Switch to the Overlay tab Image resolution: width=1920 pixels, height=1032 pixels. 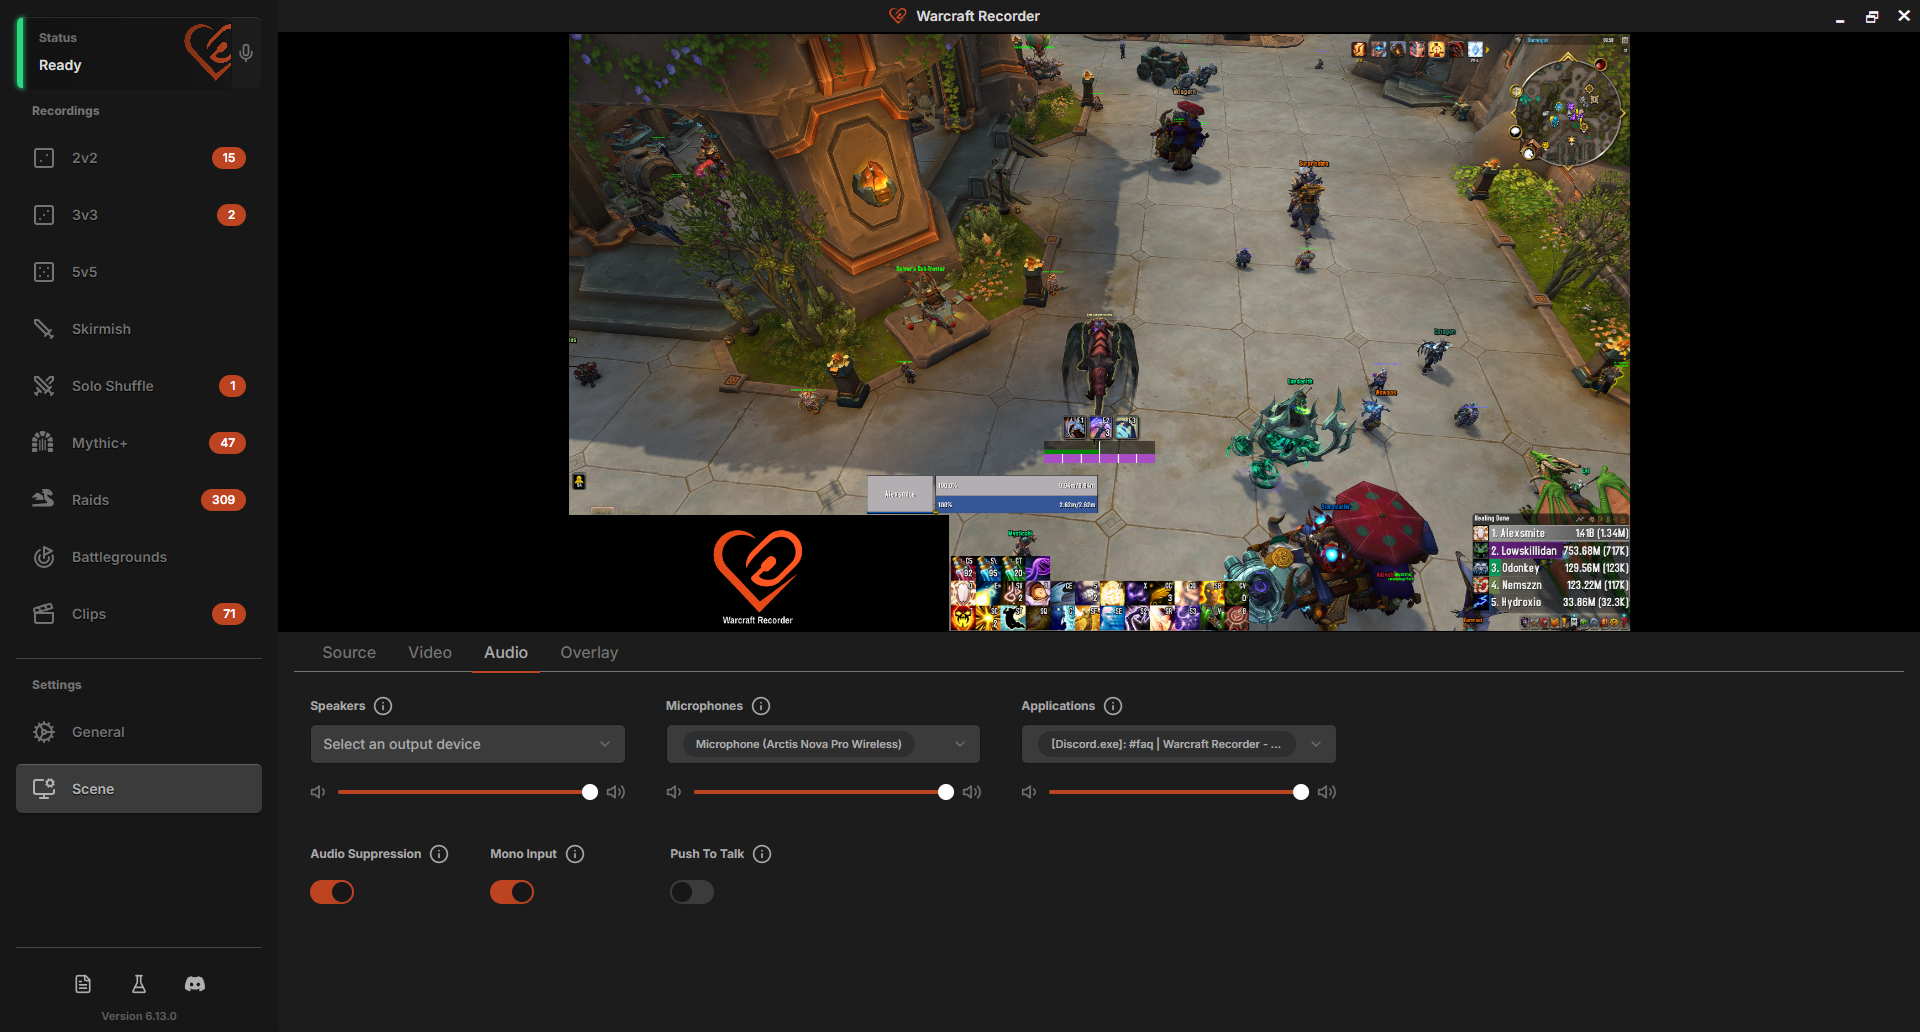(589, 652)
